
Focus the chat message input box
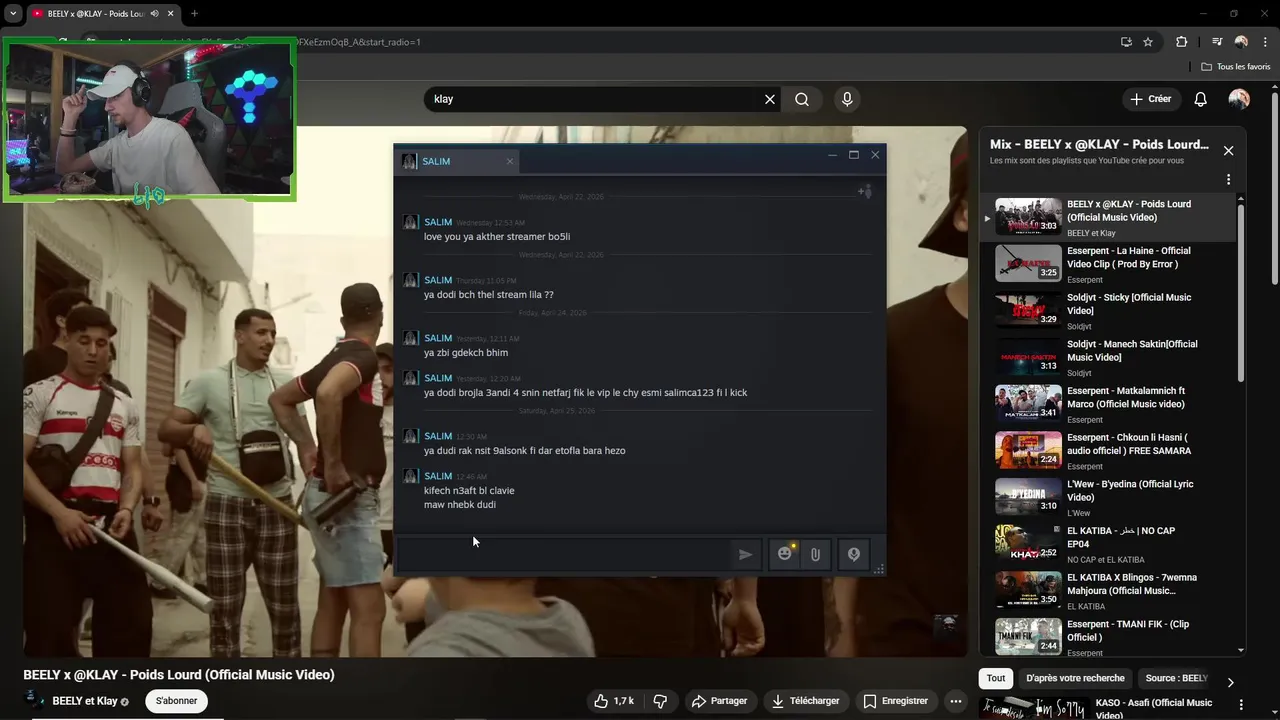click(565, 554)
